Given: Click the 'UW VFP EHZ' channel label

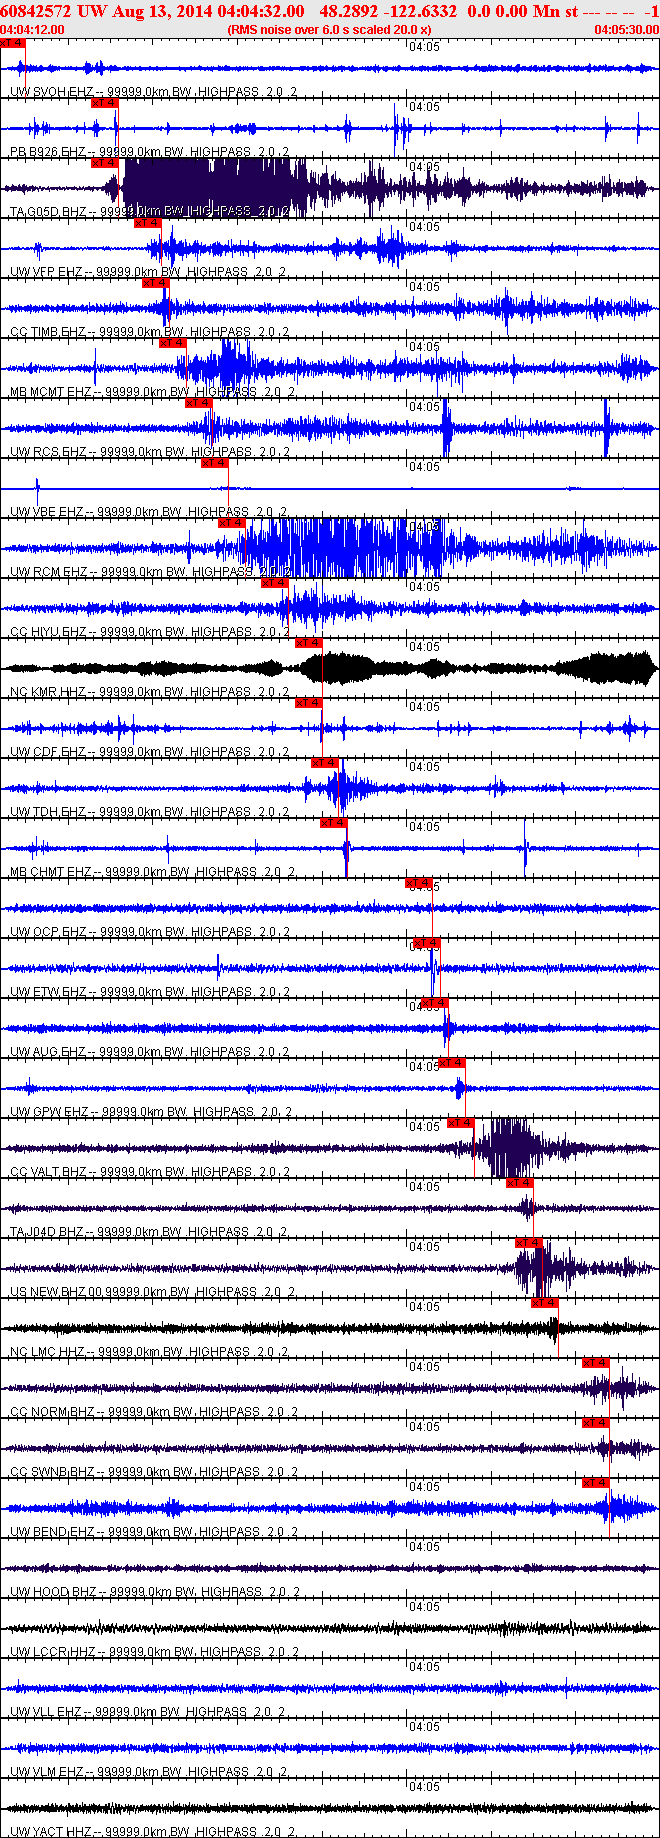Looking at the screenshot, I should [46, 272].
